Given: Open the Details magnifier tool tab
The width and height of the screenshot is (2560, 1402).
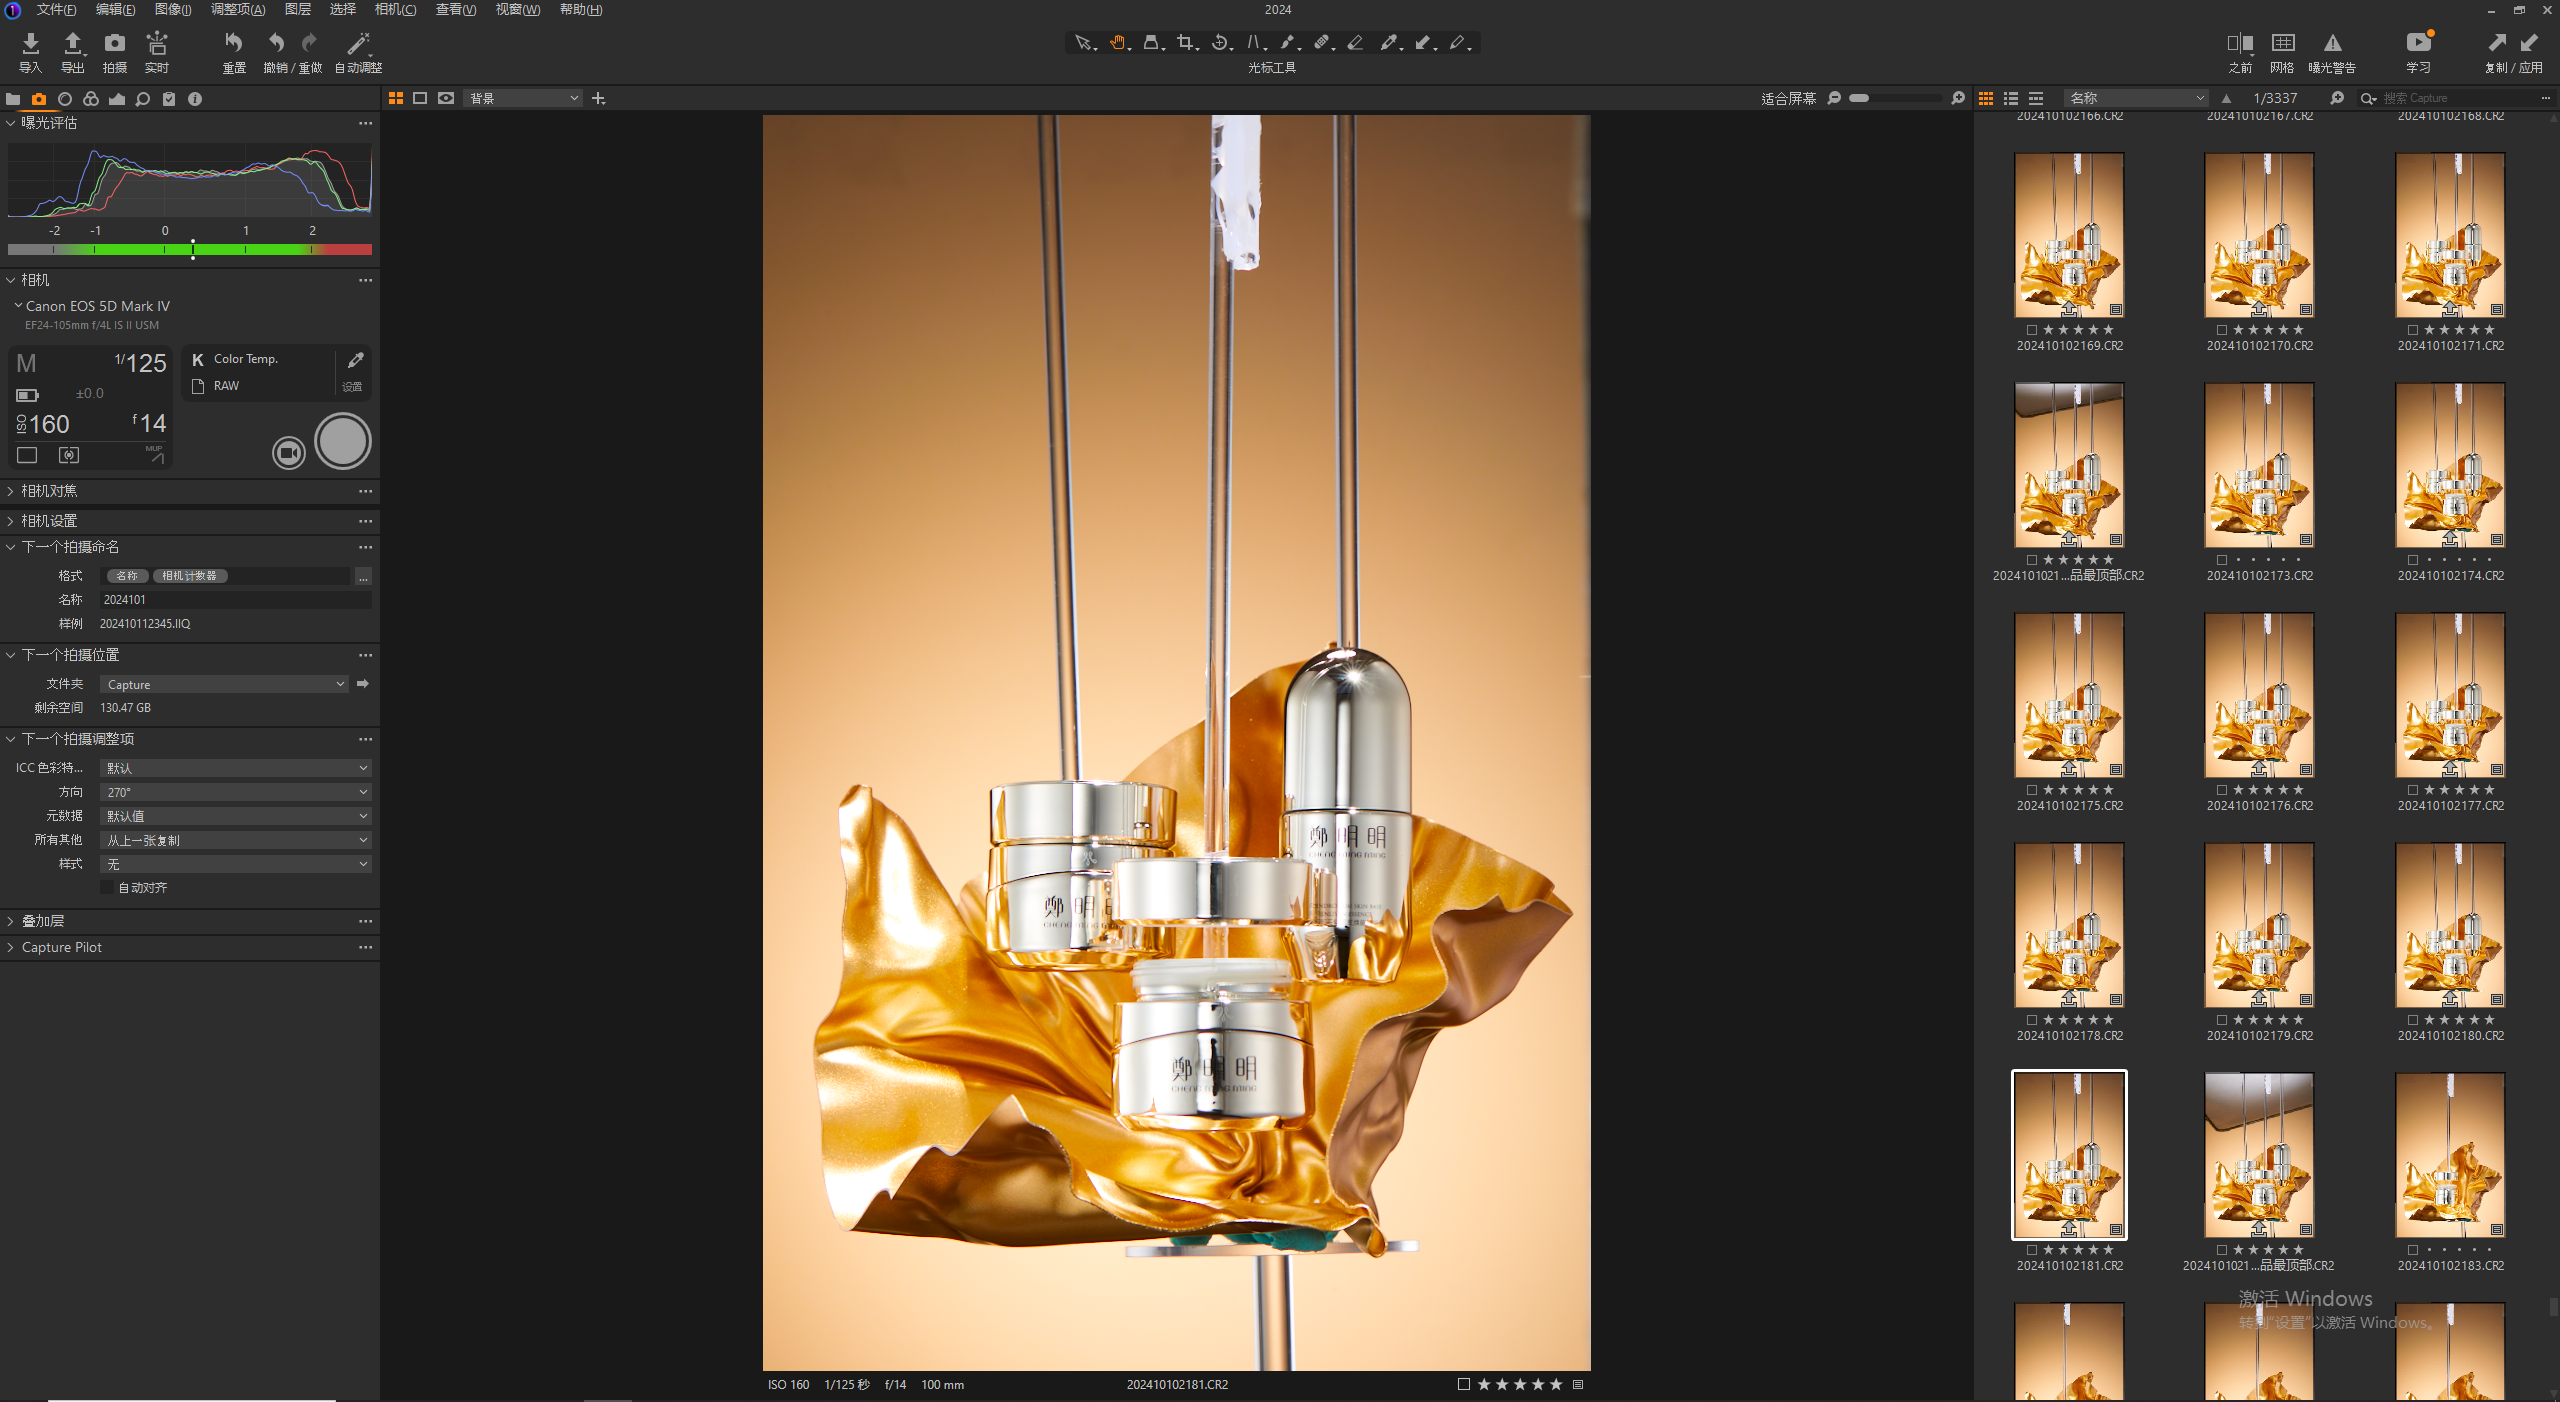Looking at the screenshot, I should (x=143, y=99).
